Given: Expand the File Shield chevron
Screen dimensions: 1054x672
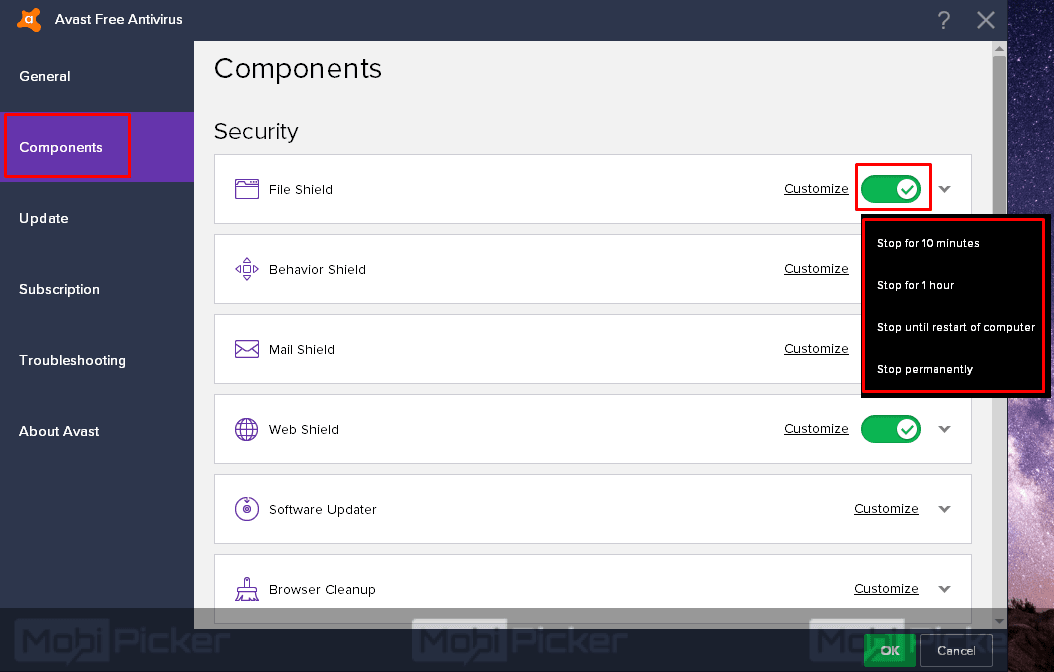Looking at the screenshot, I should (944, 189).
